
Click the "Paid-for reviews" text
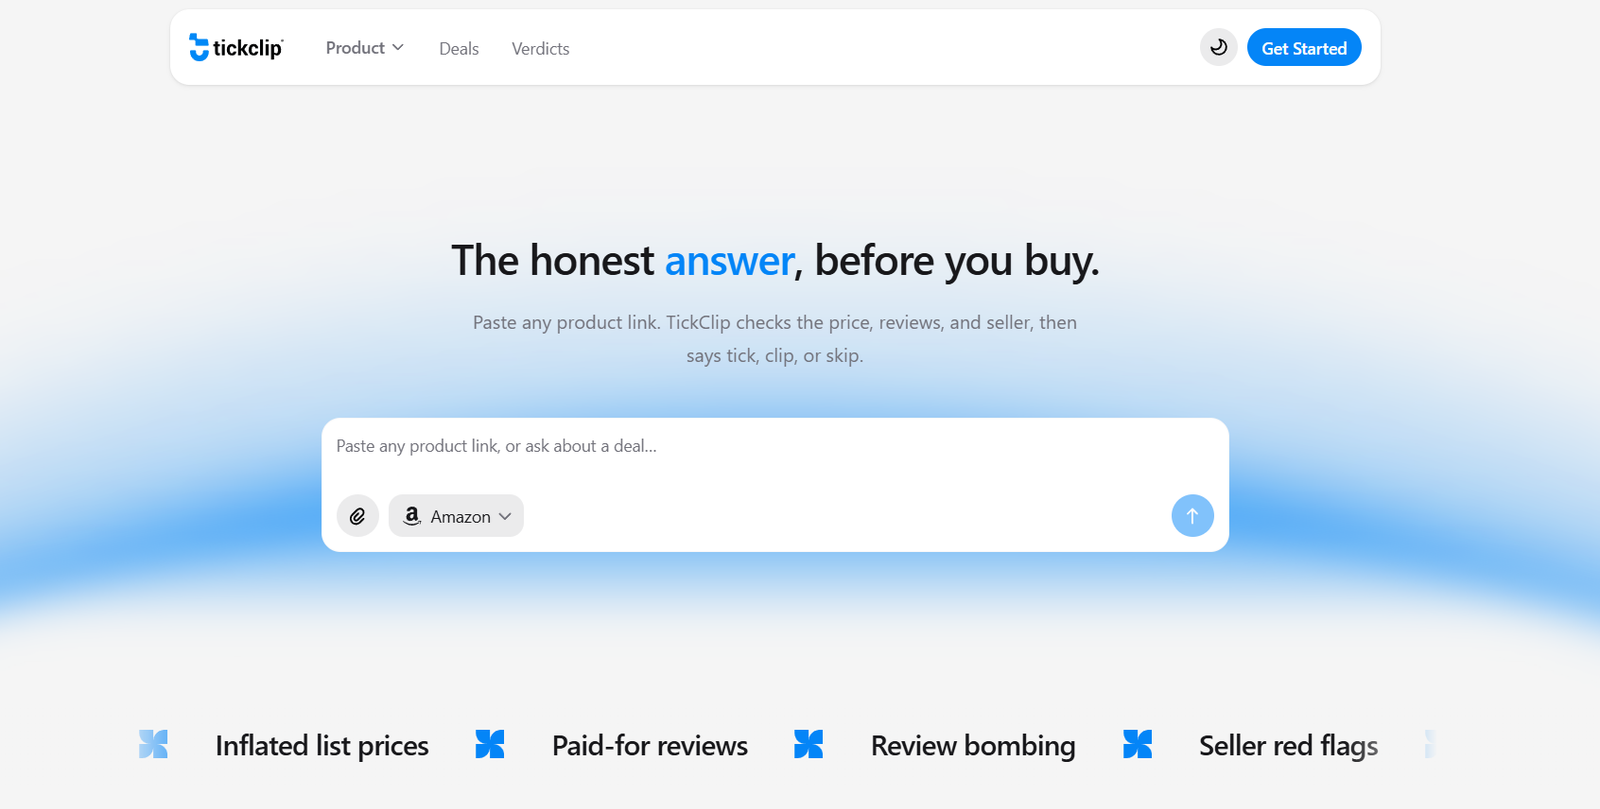tap(650, 746)
